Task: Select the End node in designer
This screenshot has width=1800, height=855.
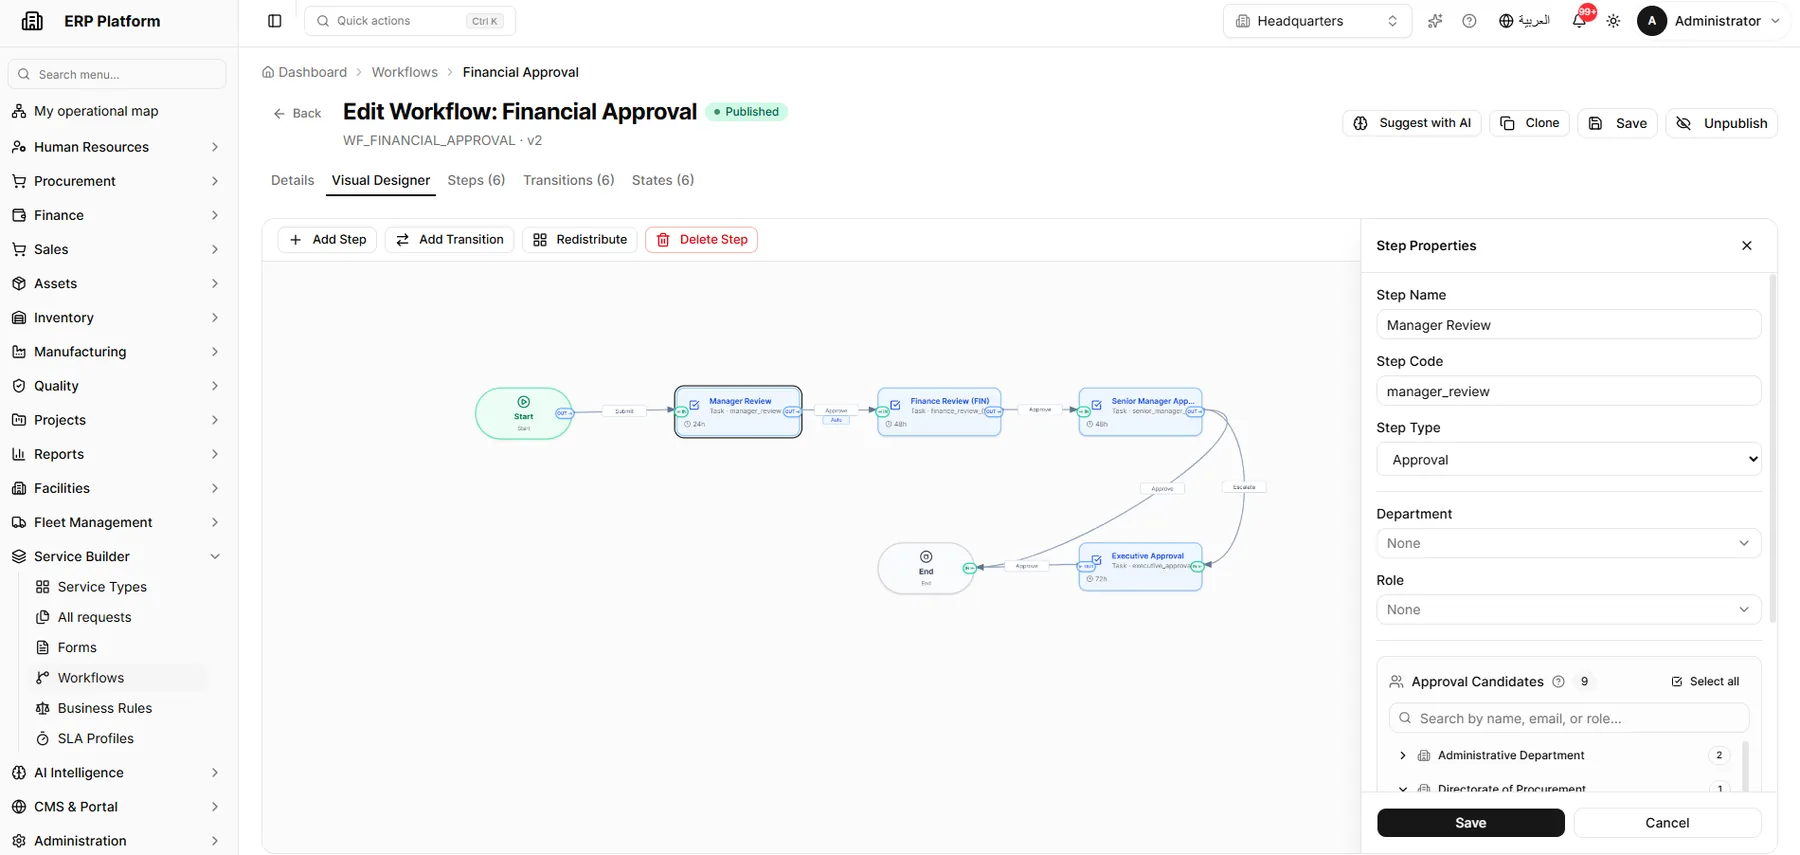Action: pyautogui.click(x=926, y=568)
